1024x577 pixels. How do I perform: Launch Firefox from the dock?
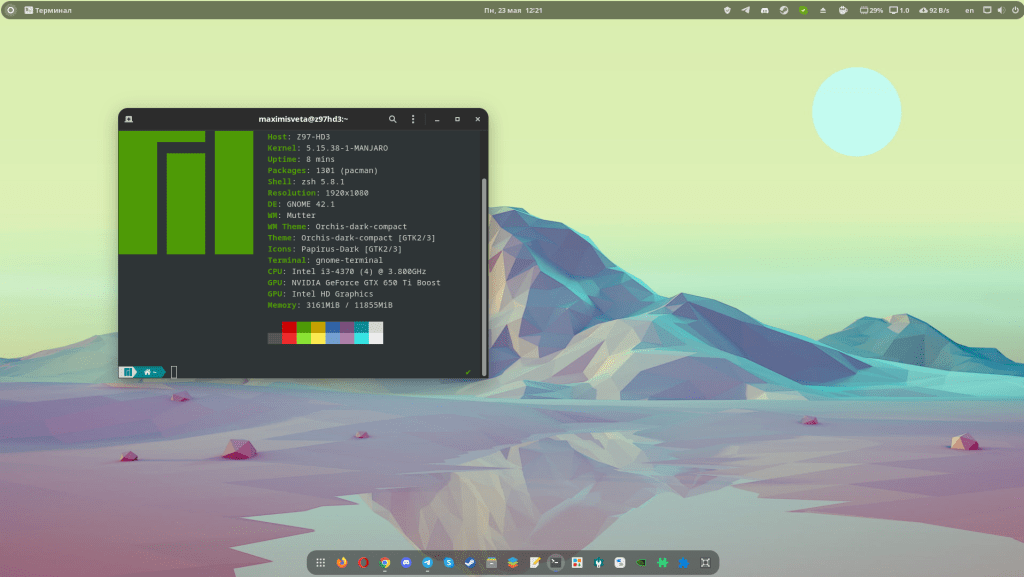(341, 563)
